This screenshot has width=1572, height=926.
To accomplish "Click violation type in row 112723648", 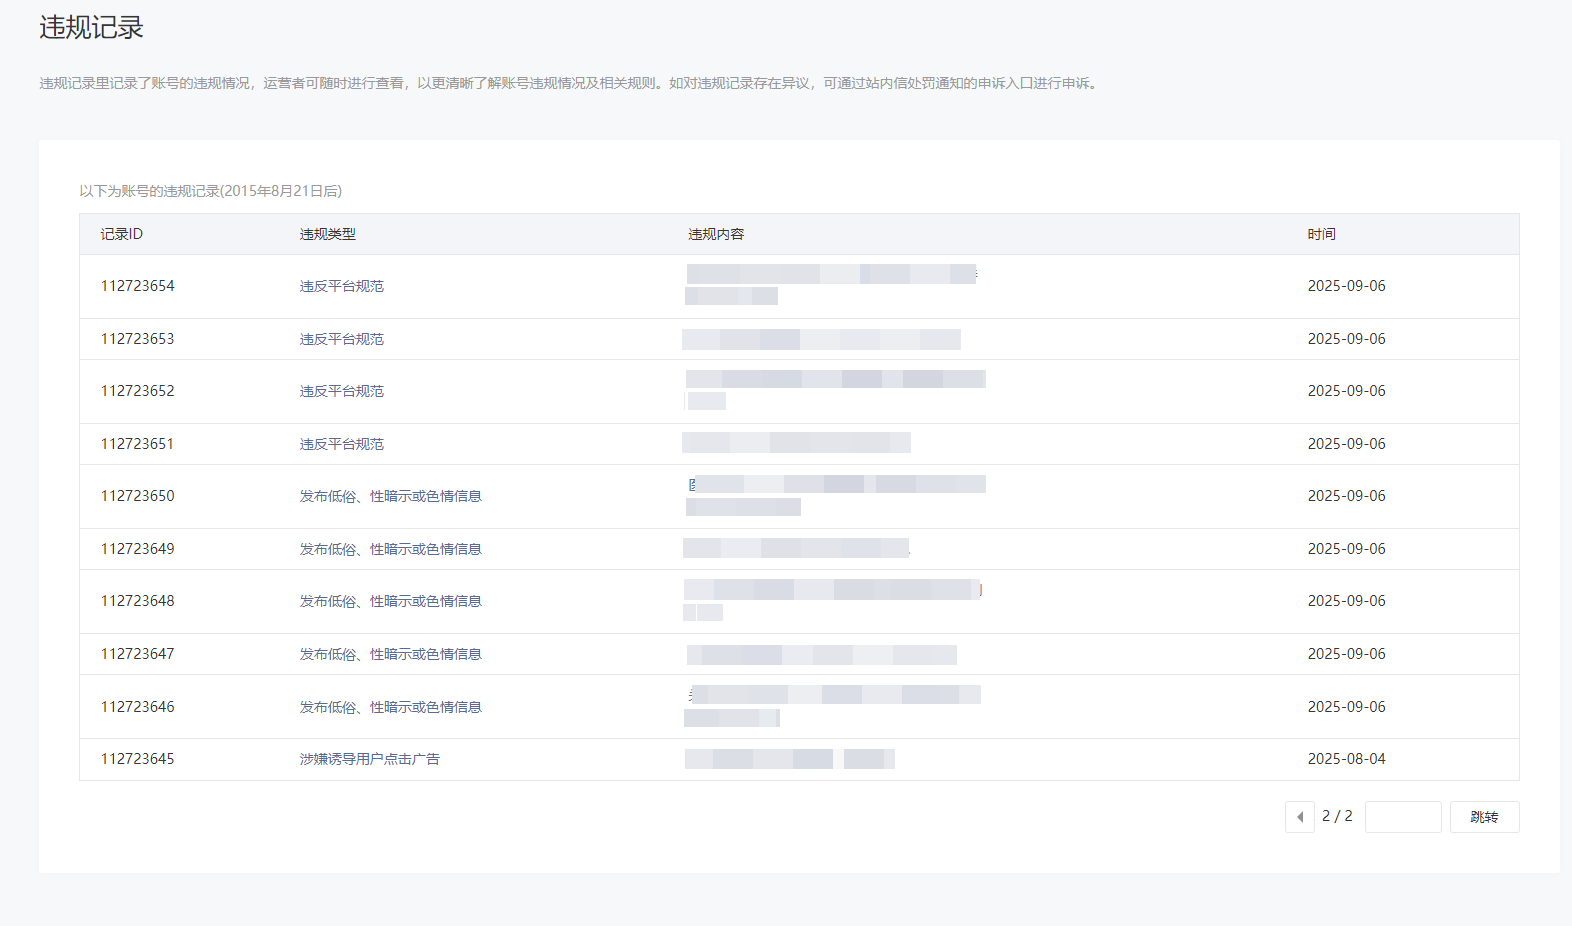I will click(390, 601).
